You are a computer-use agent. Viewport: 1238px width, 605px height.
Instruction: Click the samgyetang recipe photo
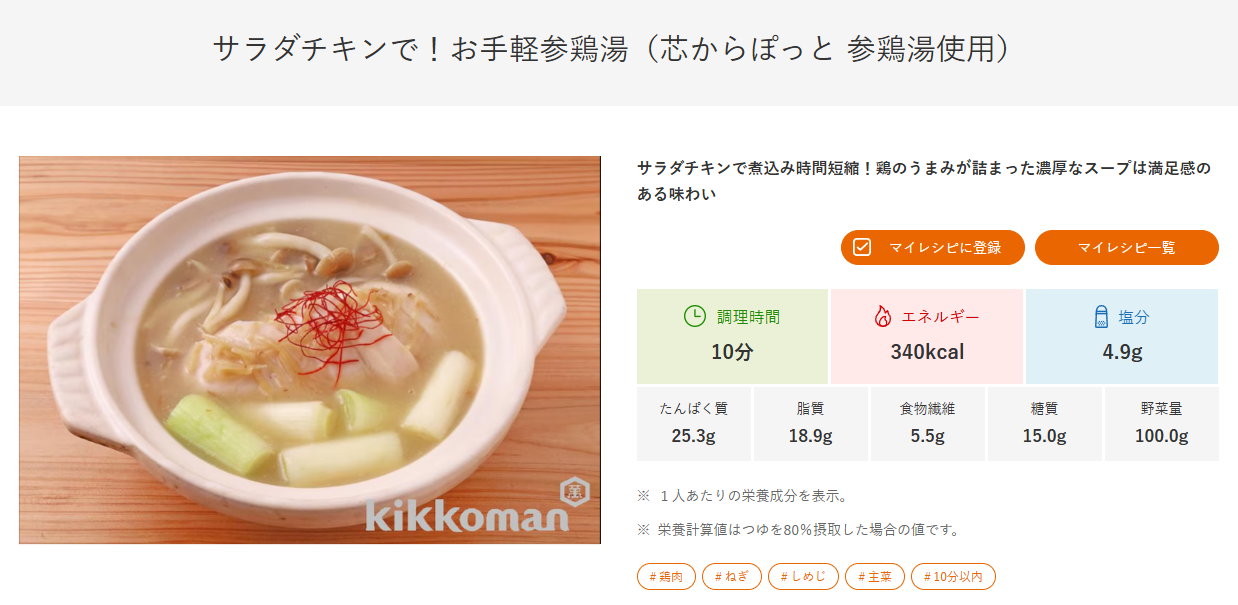pos(310,349)
